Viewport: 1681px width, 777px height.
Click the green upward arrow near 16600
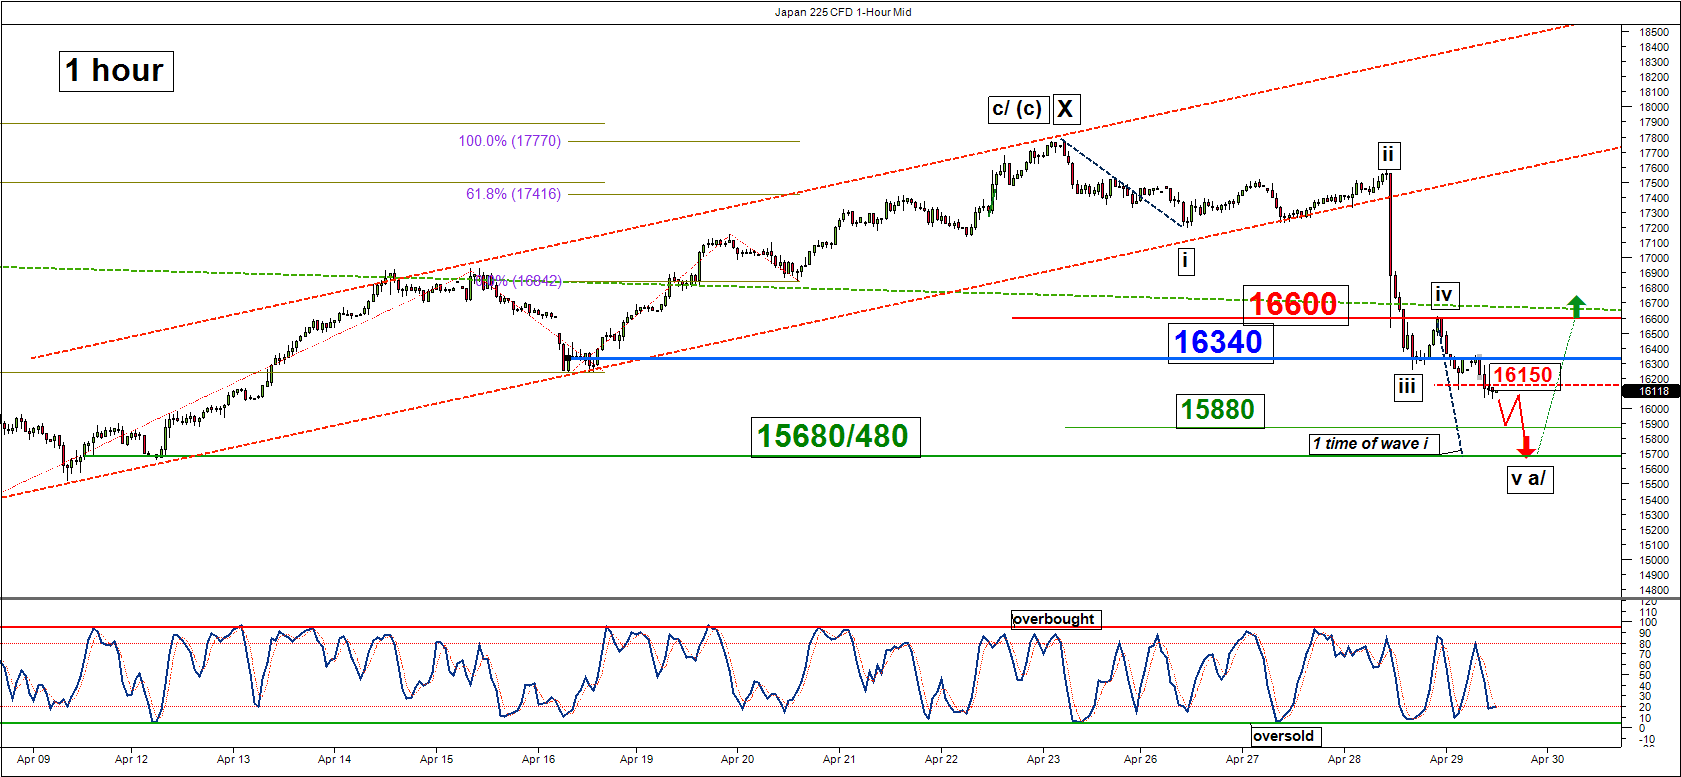pyautogui.click(x=1576, y=304)
